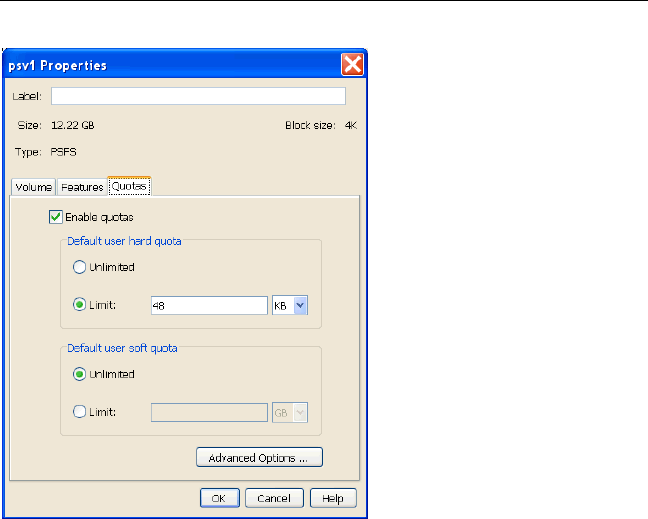Screen dimensions: 648x519
Task: Click the type value PSFS
Action: point(63,152)
